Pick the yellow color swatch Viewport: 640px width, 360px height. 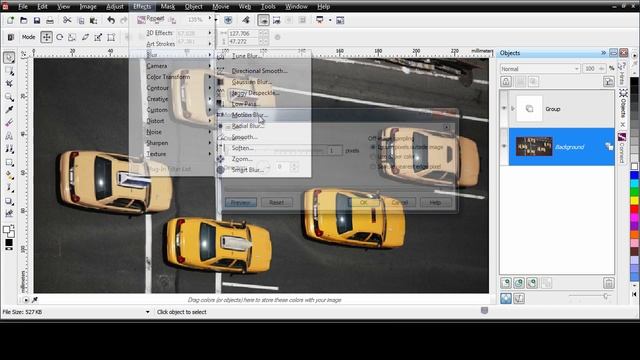click(x=634, y=200)
